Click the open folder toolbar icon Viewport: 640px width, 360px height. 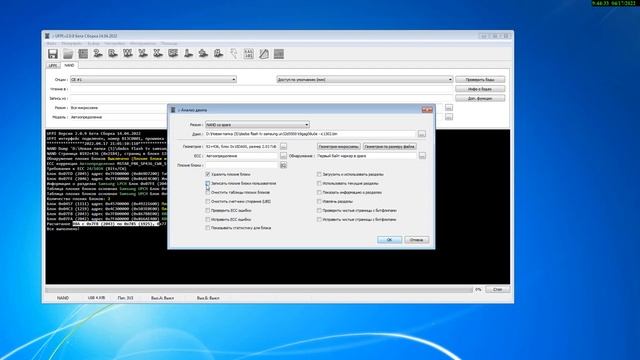click(x=68, y=54)
